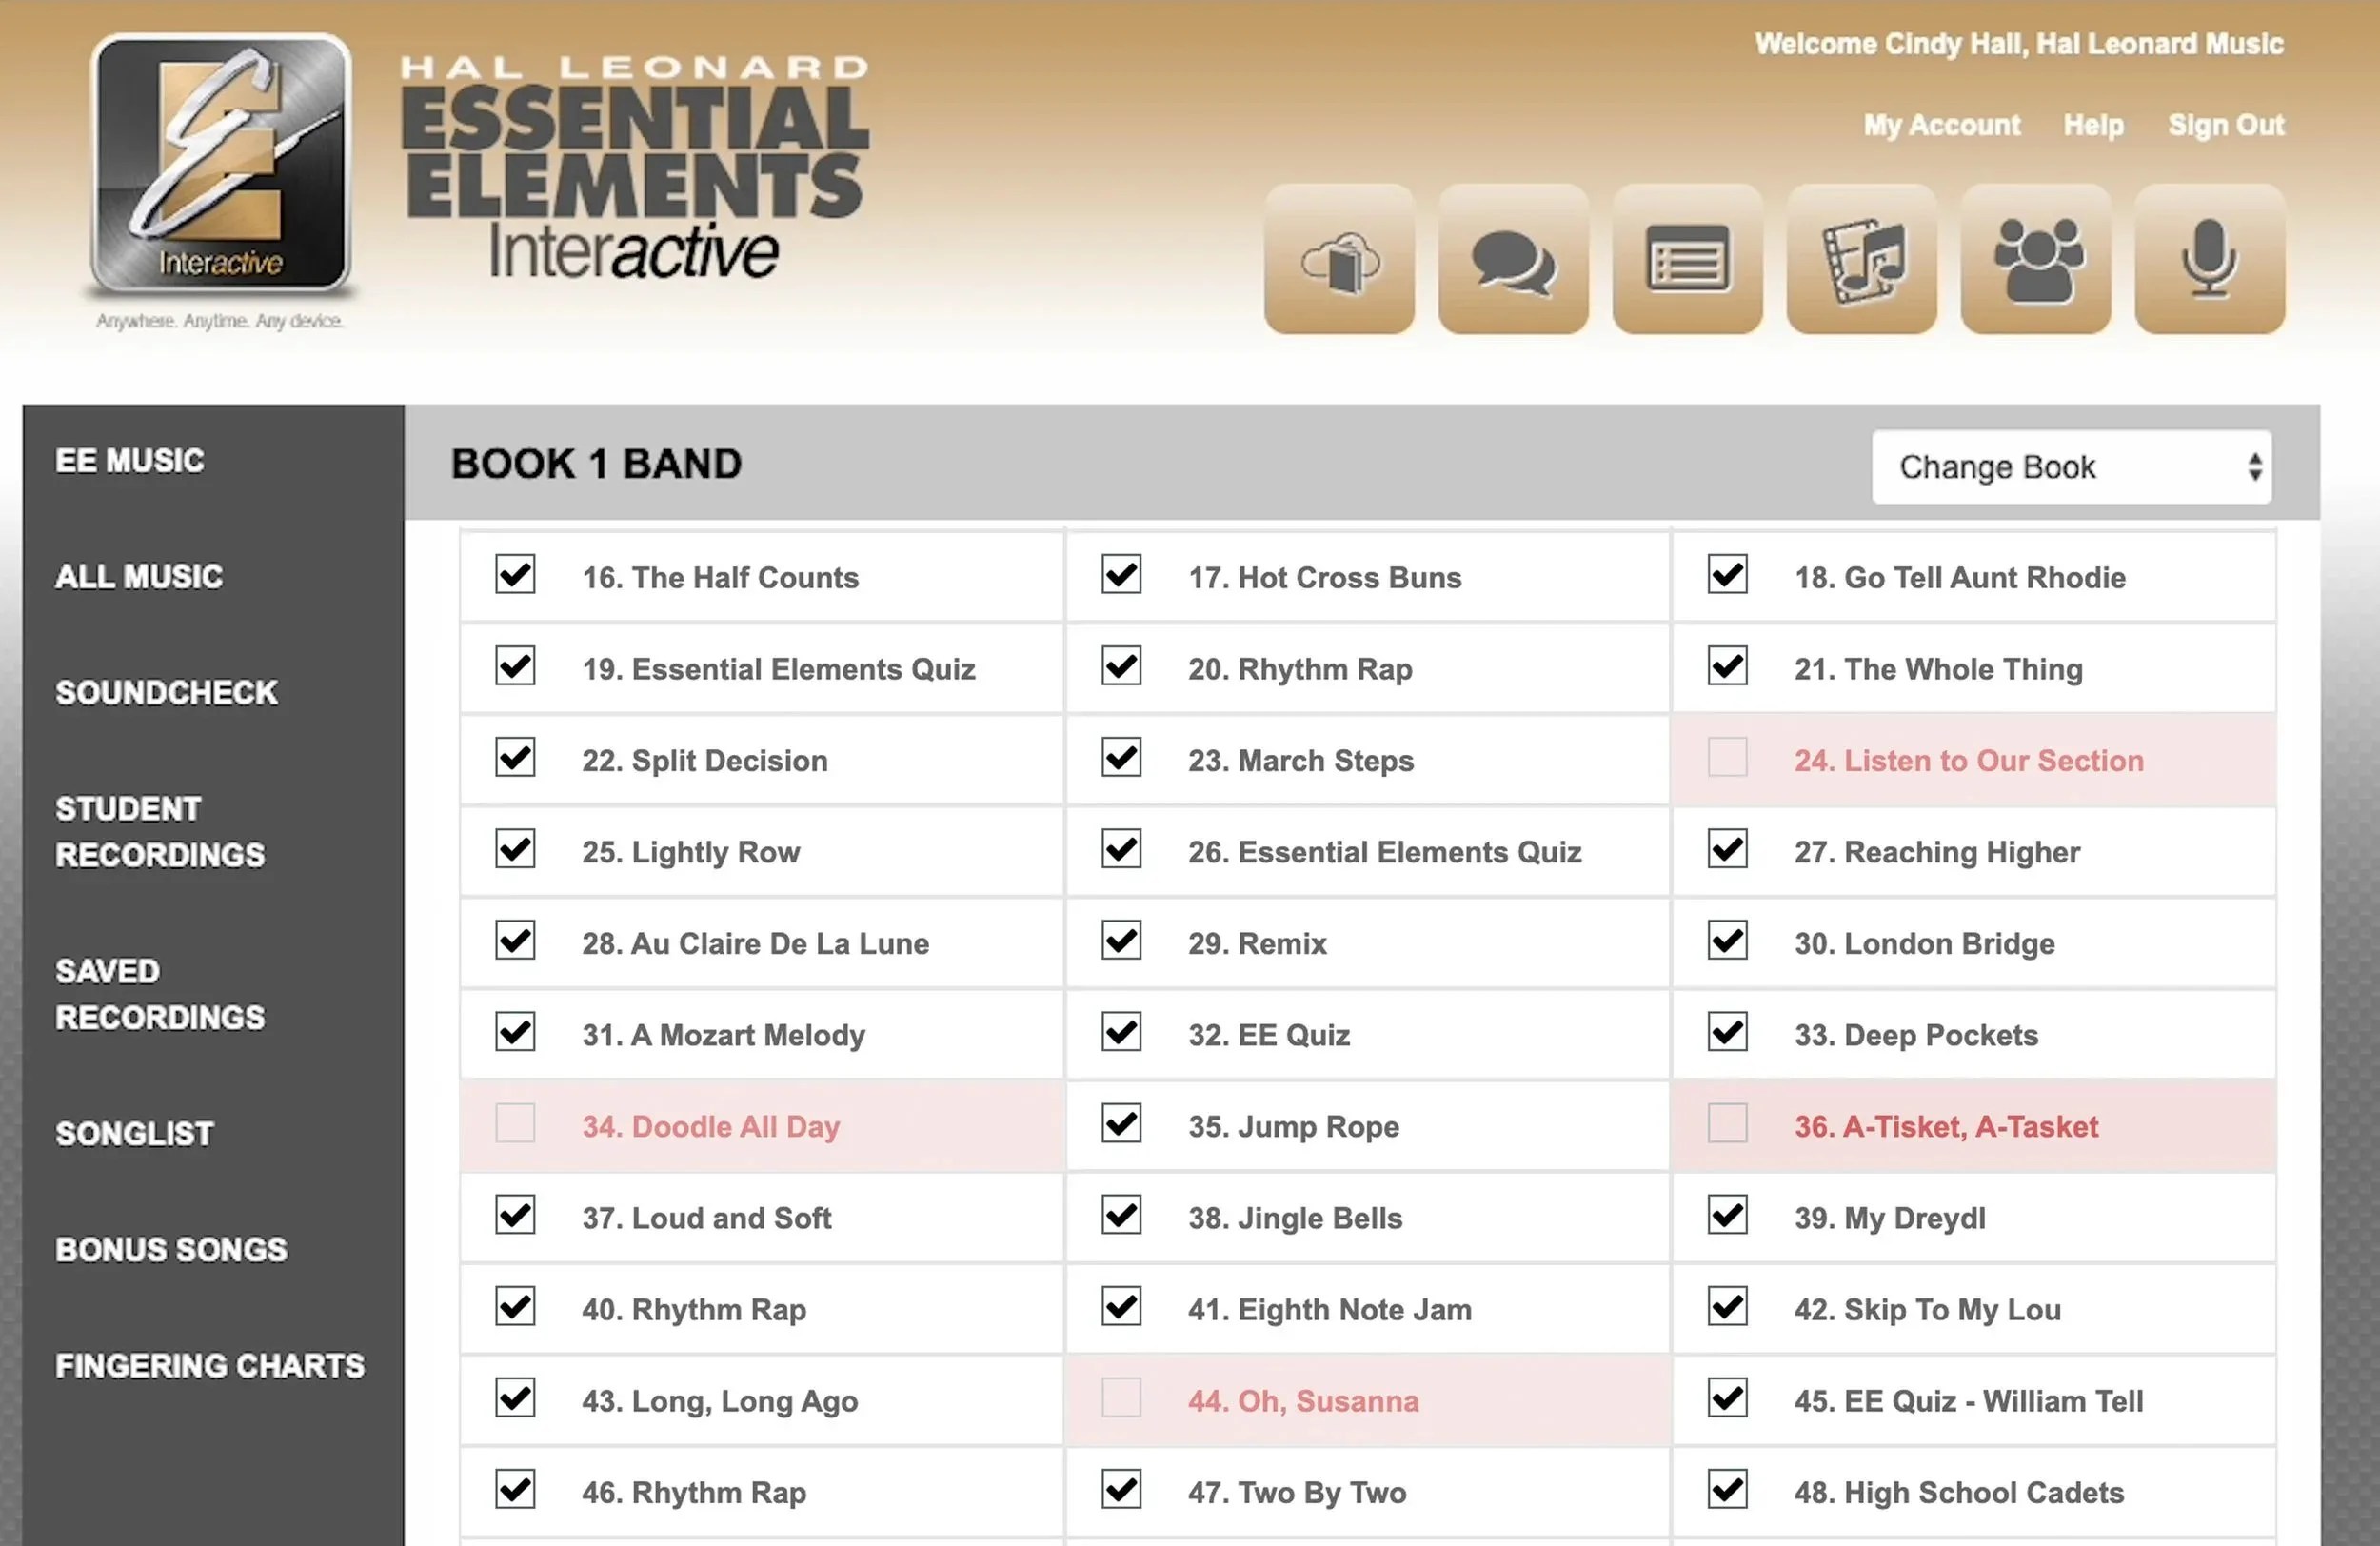
Task: Check the 34. Doodle All Day checkbox
Action: (x=515, y=1124)
